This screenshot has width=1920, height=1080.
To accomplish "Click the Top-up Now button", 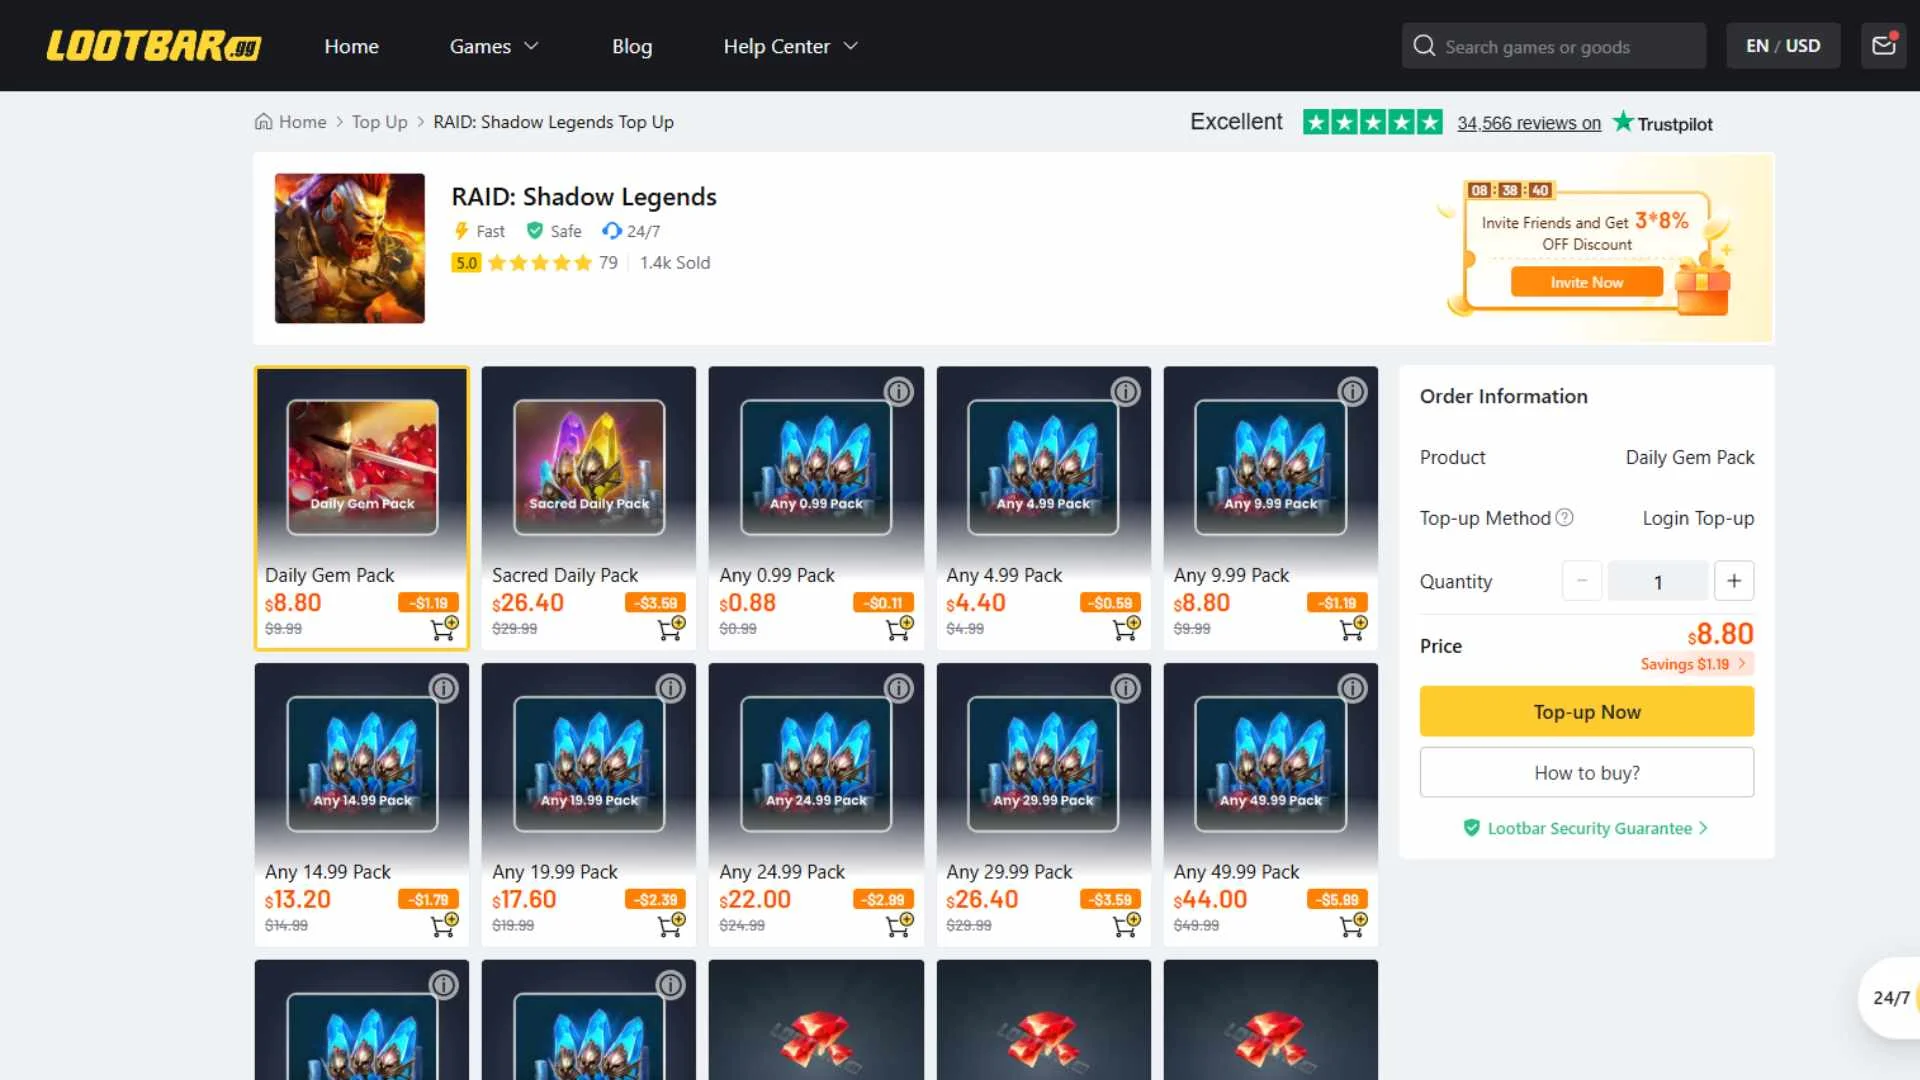I will [x=1586, y=711].
